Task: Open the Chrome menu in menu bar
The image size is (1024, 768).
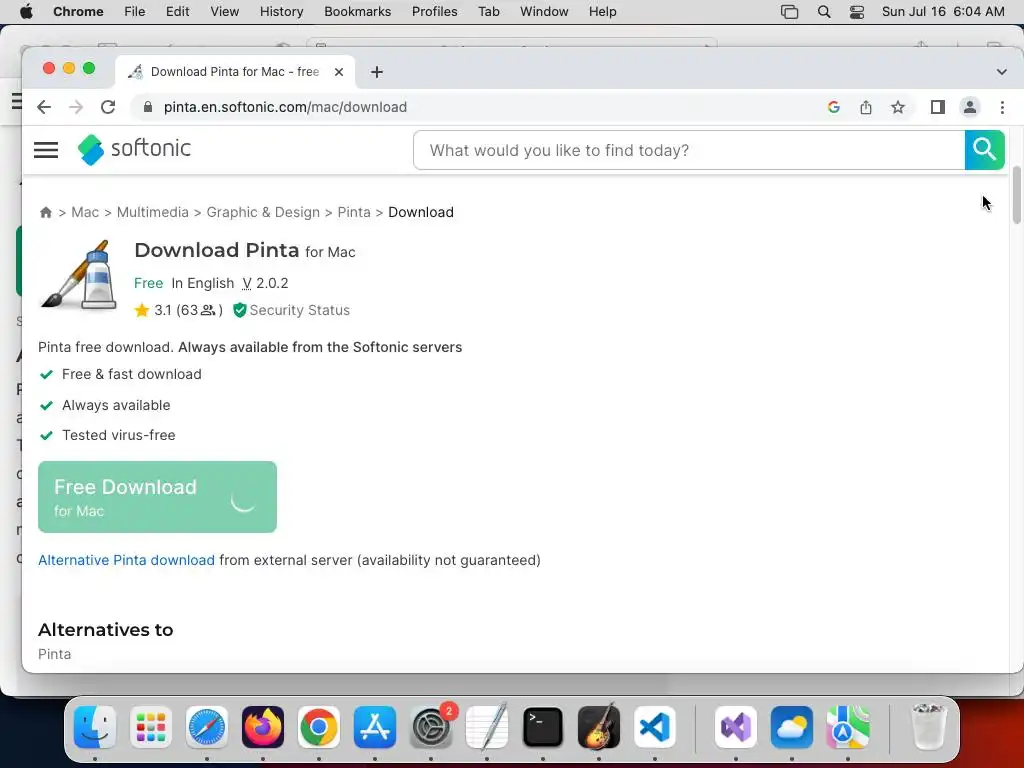Action: (x=78, y=12)
